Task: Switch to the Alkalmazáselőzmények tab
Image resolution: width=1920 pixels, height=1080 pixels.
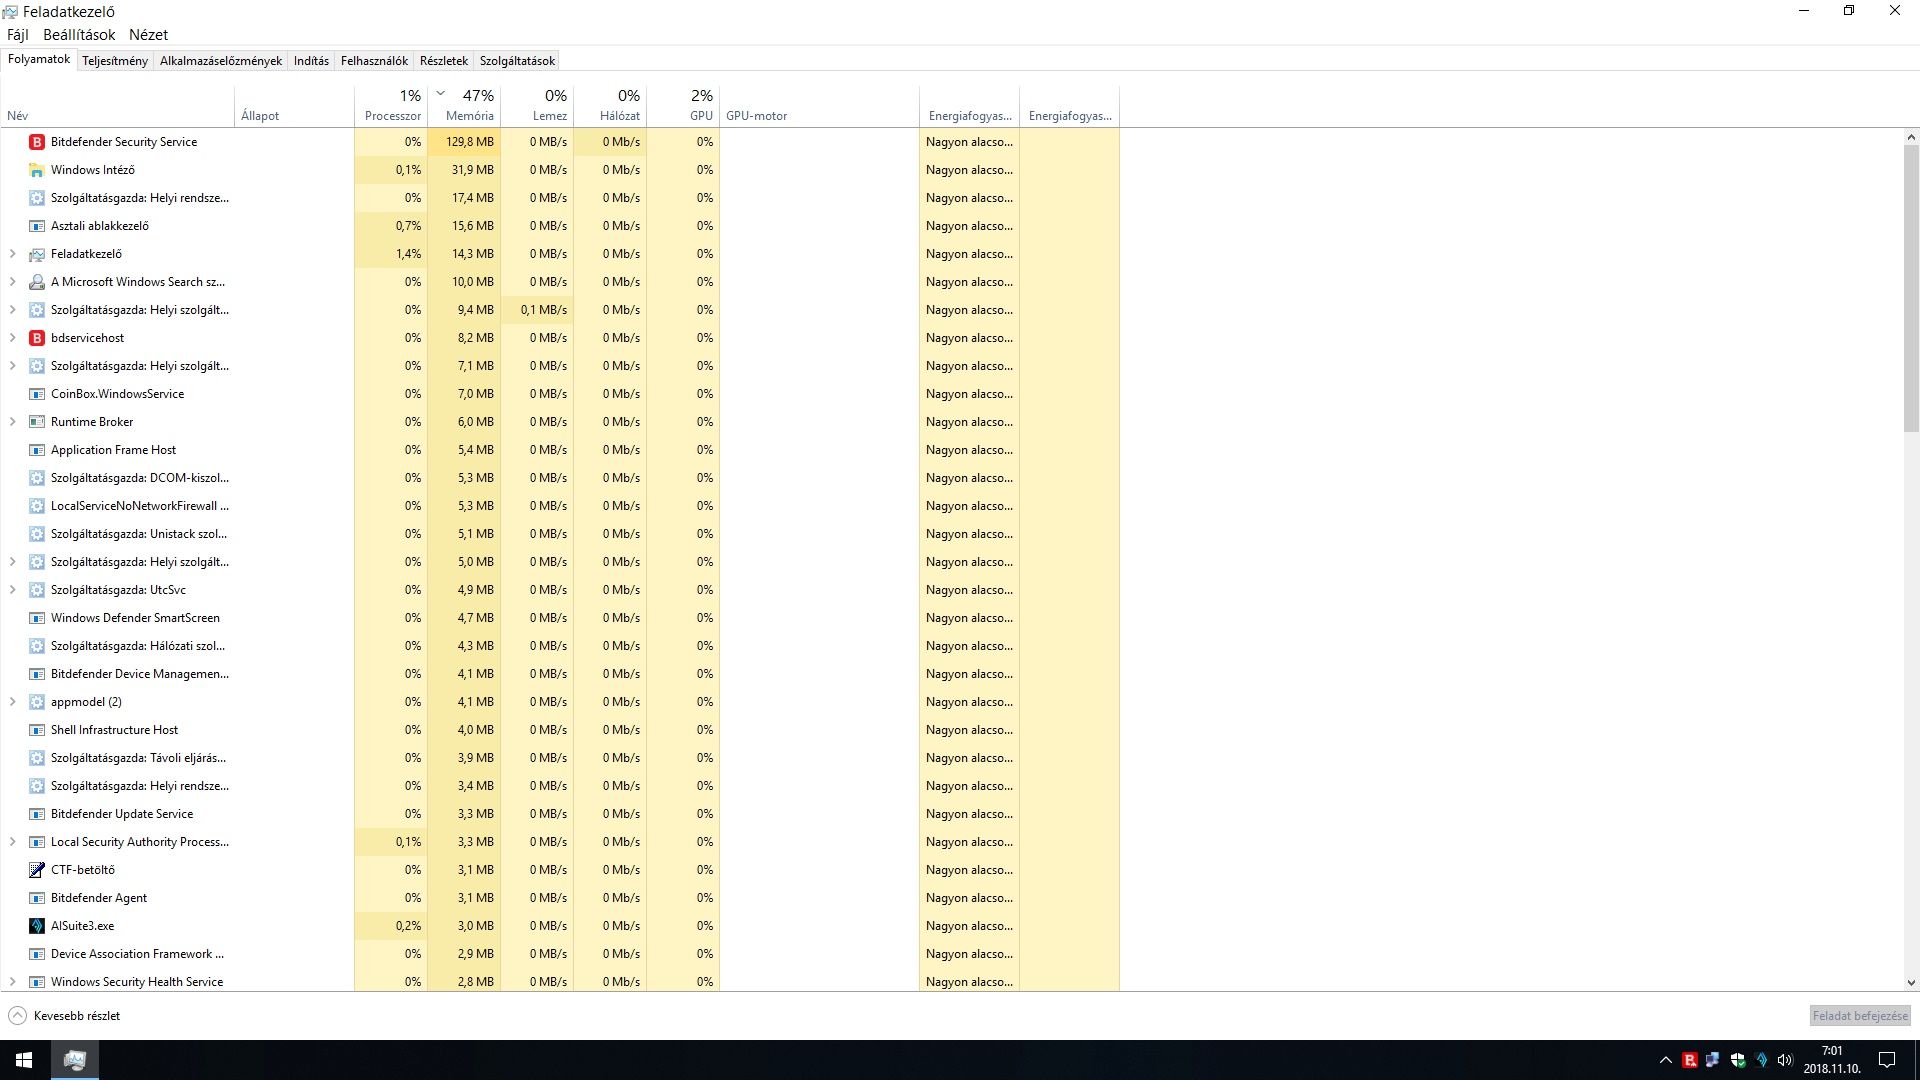Action: click(221, 61)
